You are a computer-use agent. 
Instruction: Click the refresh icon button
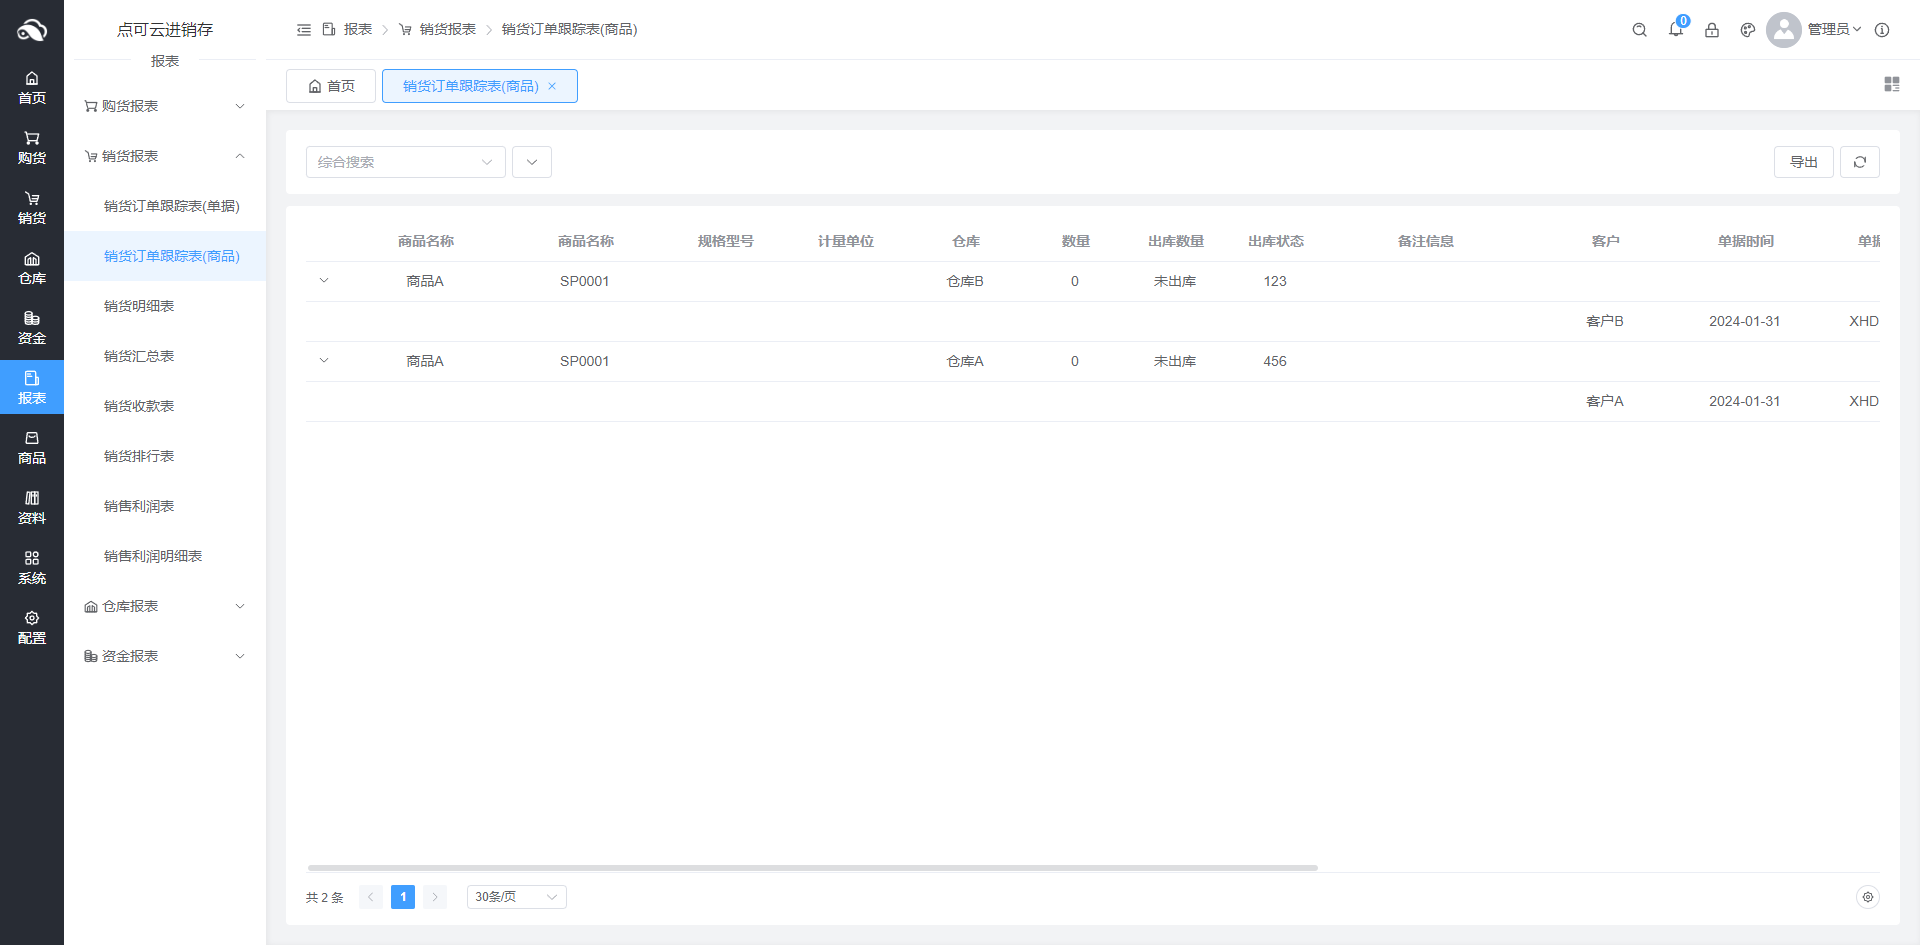tap(1860, 162)
